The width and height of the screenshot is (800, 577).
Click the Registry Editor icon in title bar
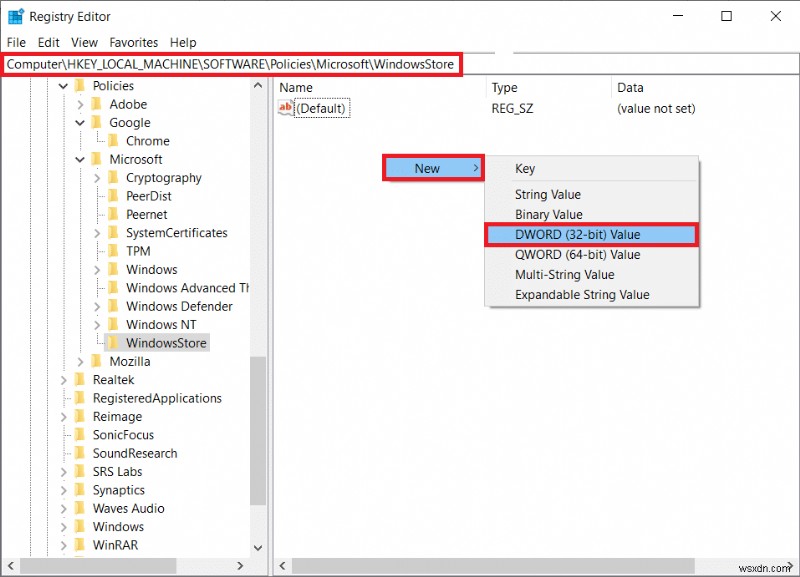15,16
